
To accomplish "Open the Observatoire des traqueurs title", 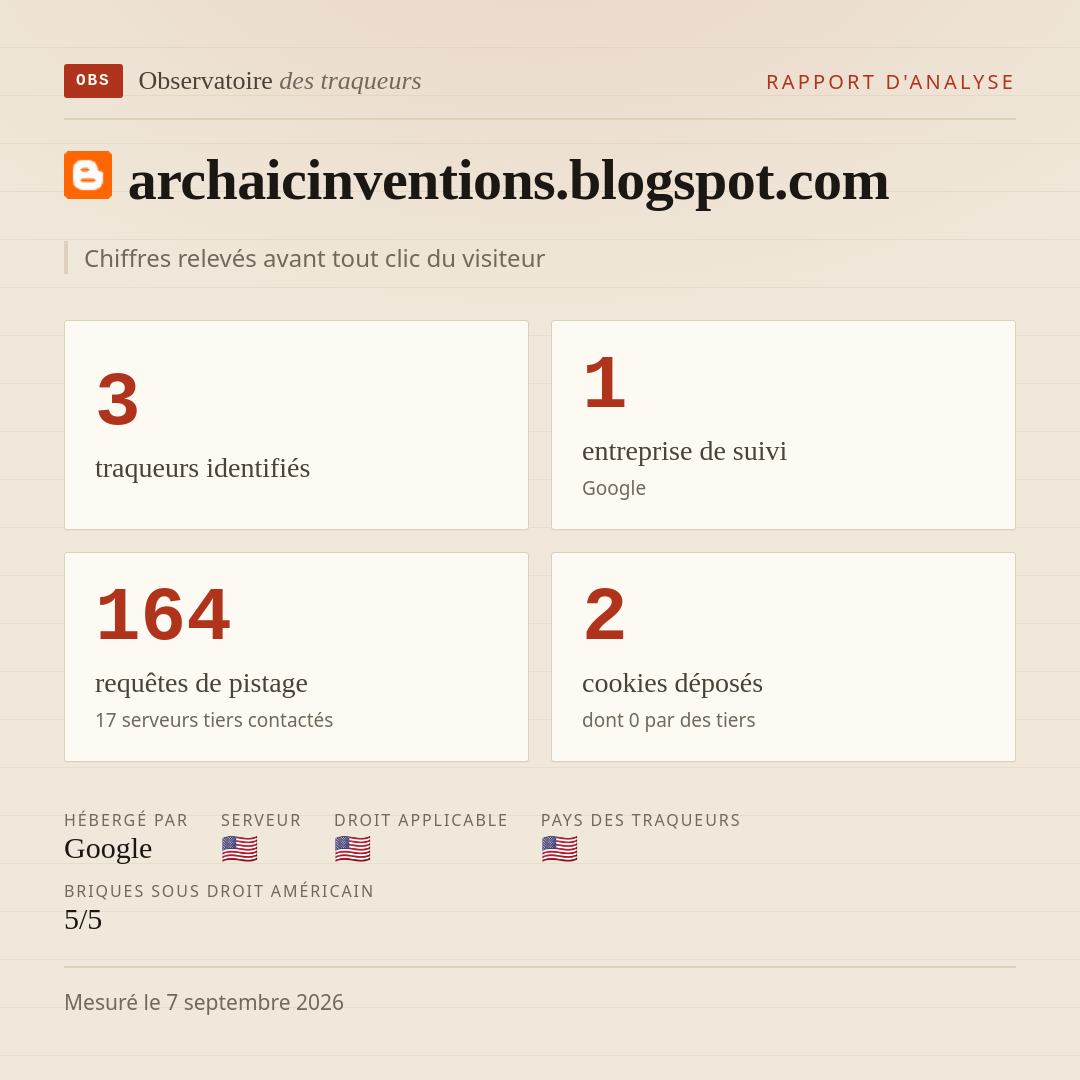I will (280, 81).
